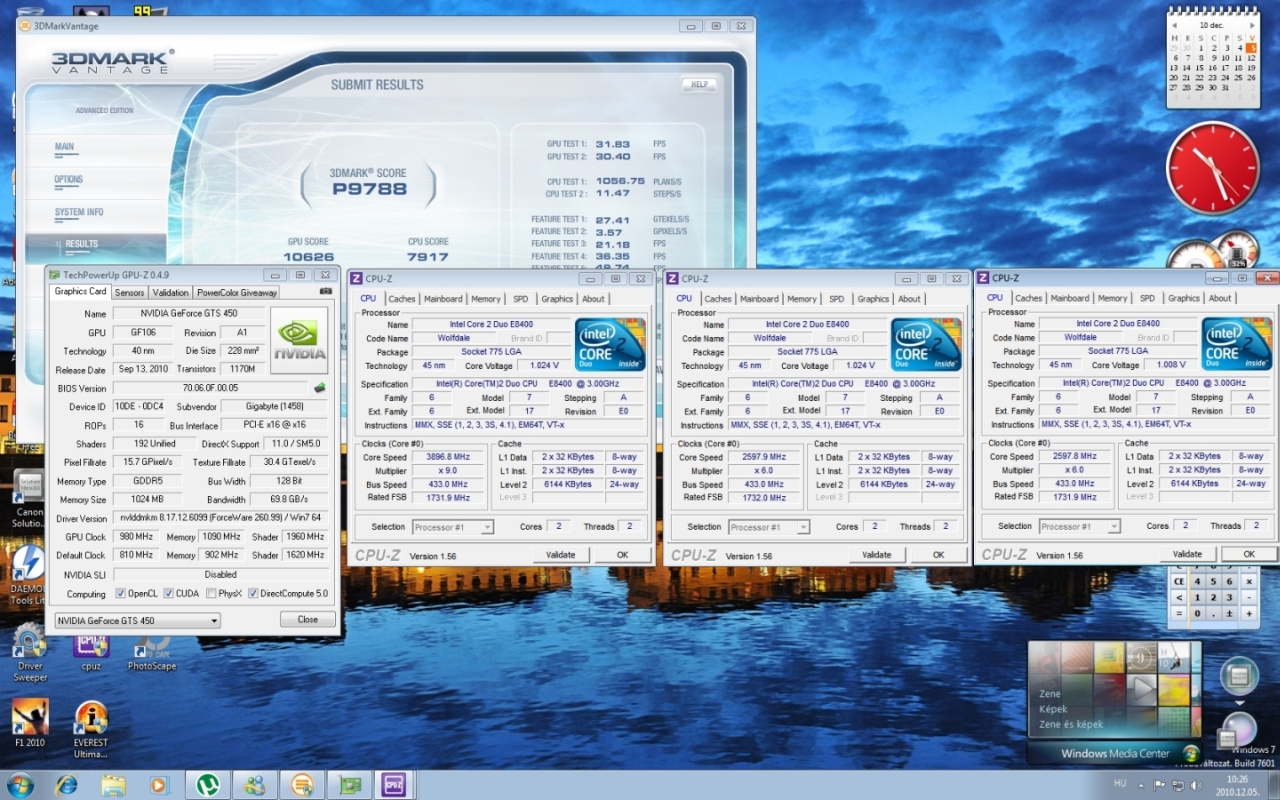Open the Mainboard tab in left CPU-Z

click(x=443, y=299)
